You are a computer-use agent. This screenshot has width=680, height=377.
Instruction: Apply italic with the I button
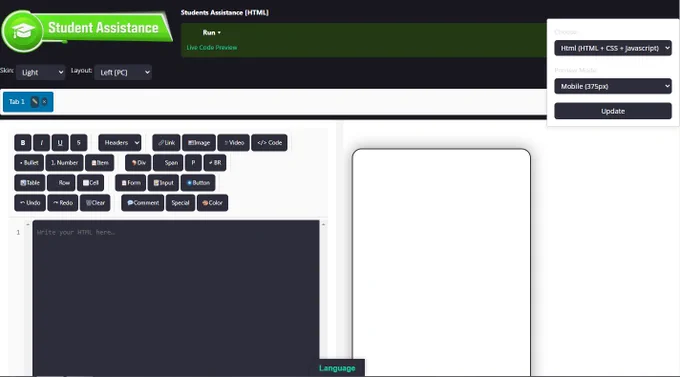(42, 142)
